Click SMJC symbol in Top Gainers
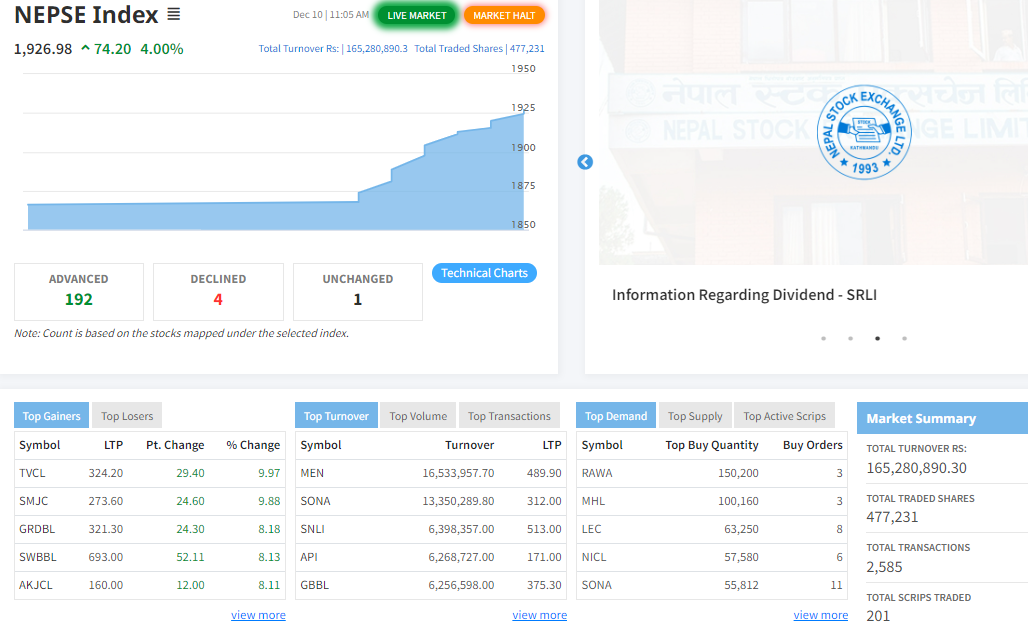 [x=33, y=501]
